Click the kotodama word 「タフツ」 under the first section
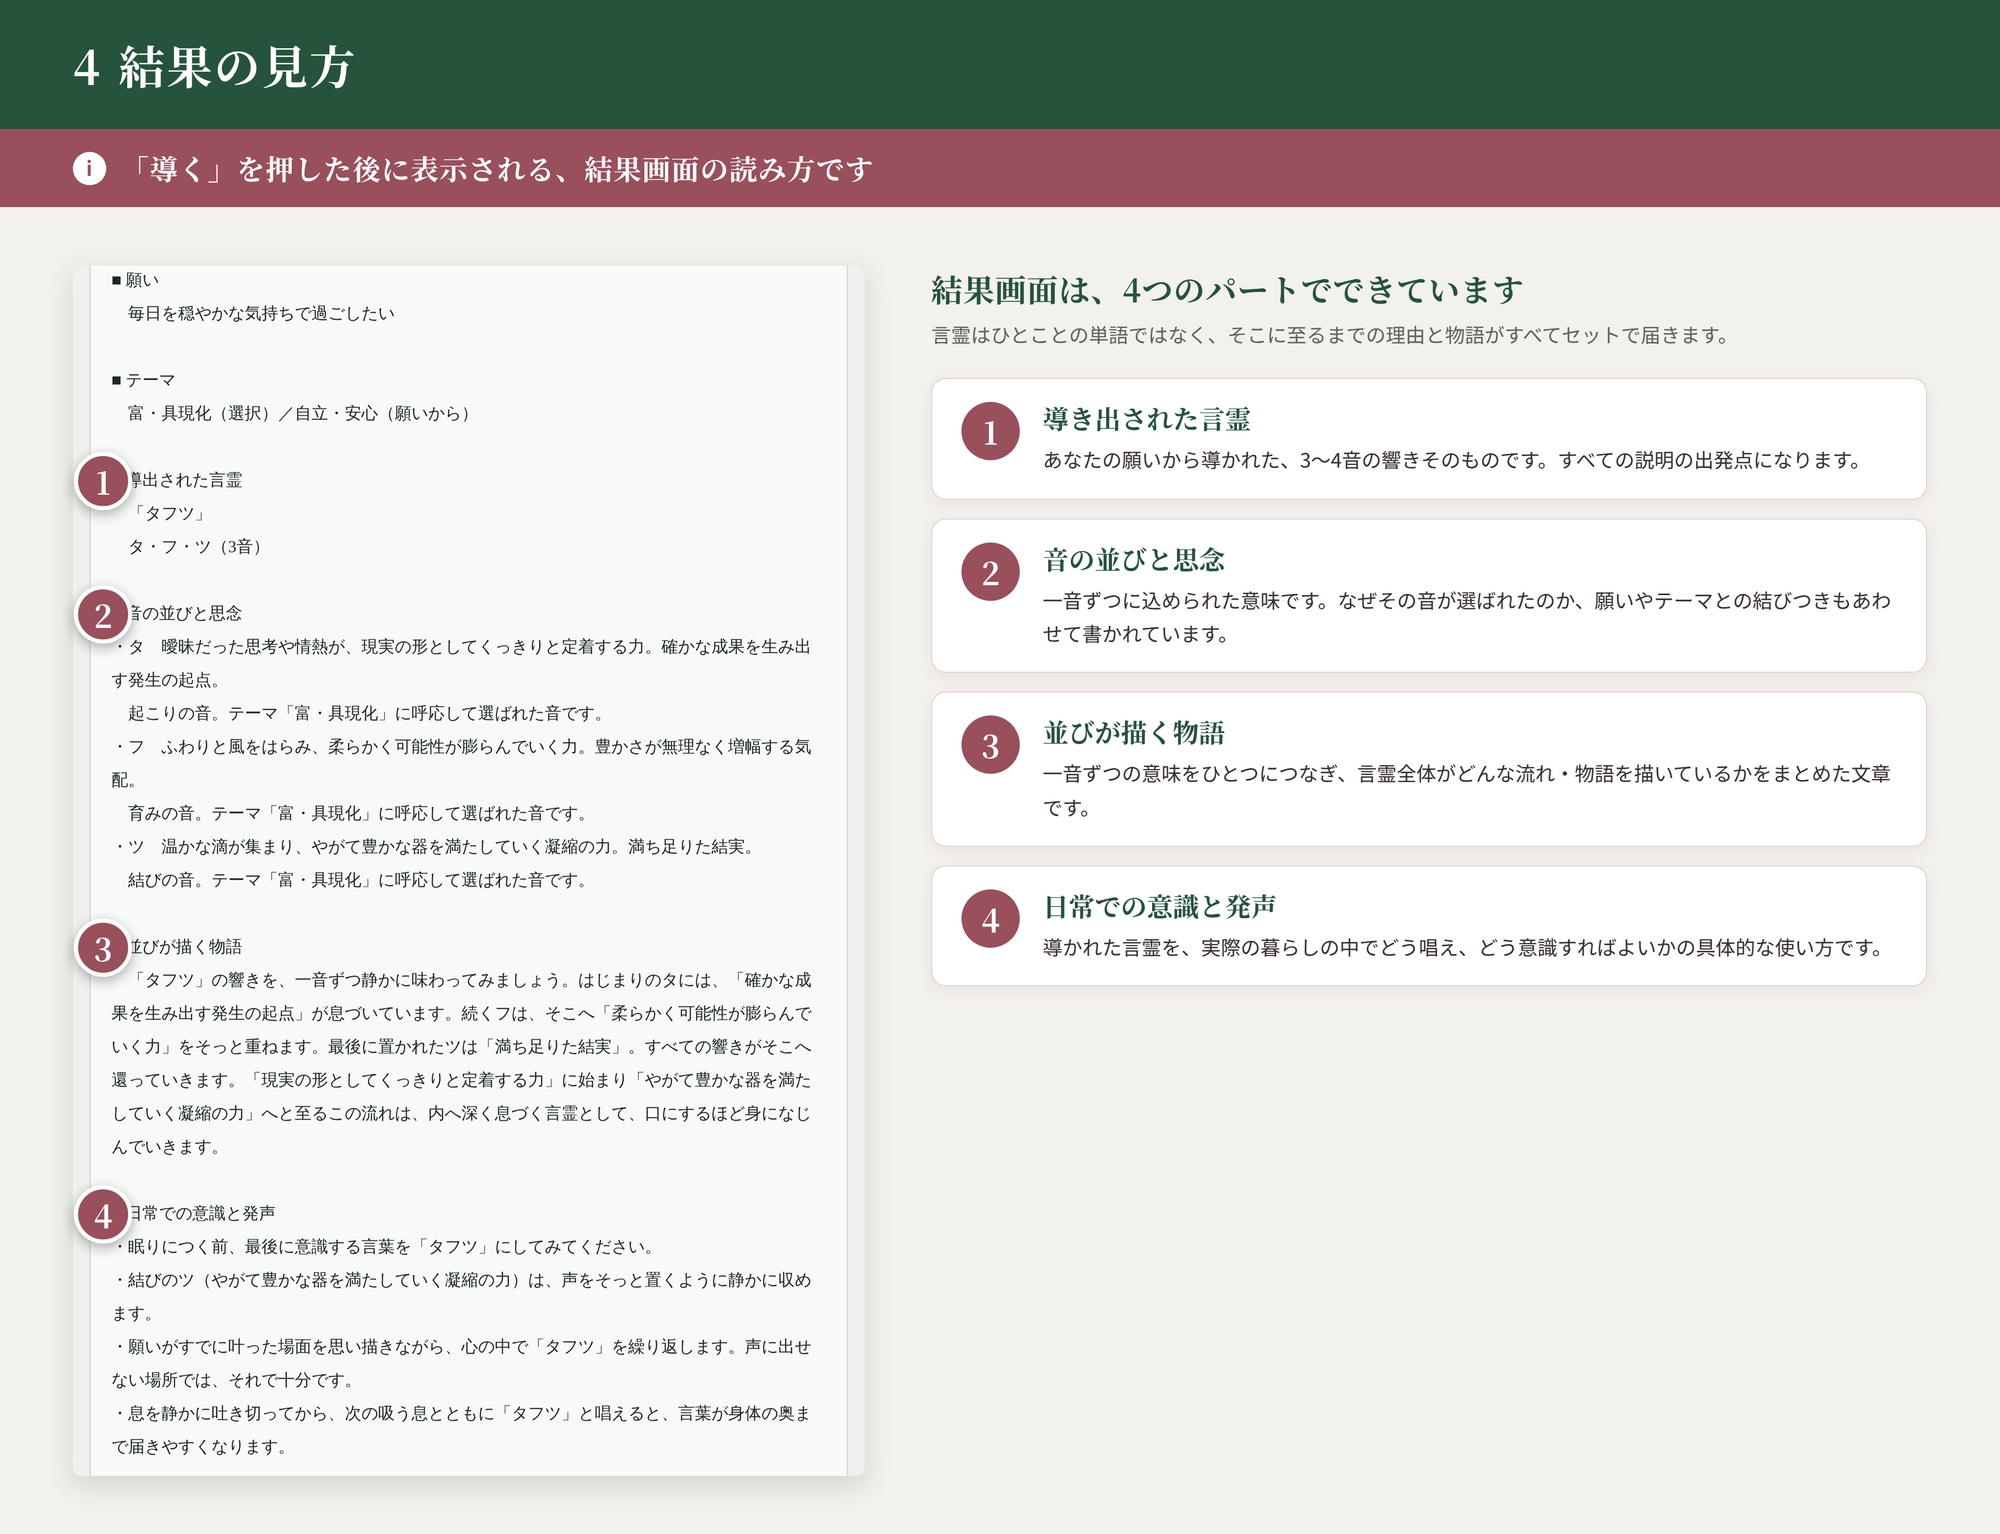 click(169, 513)
